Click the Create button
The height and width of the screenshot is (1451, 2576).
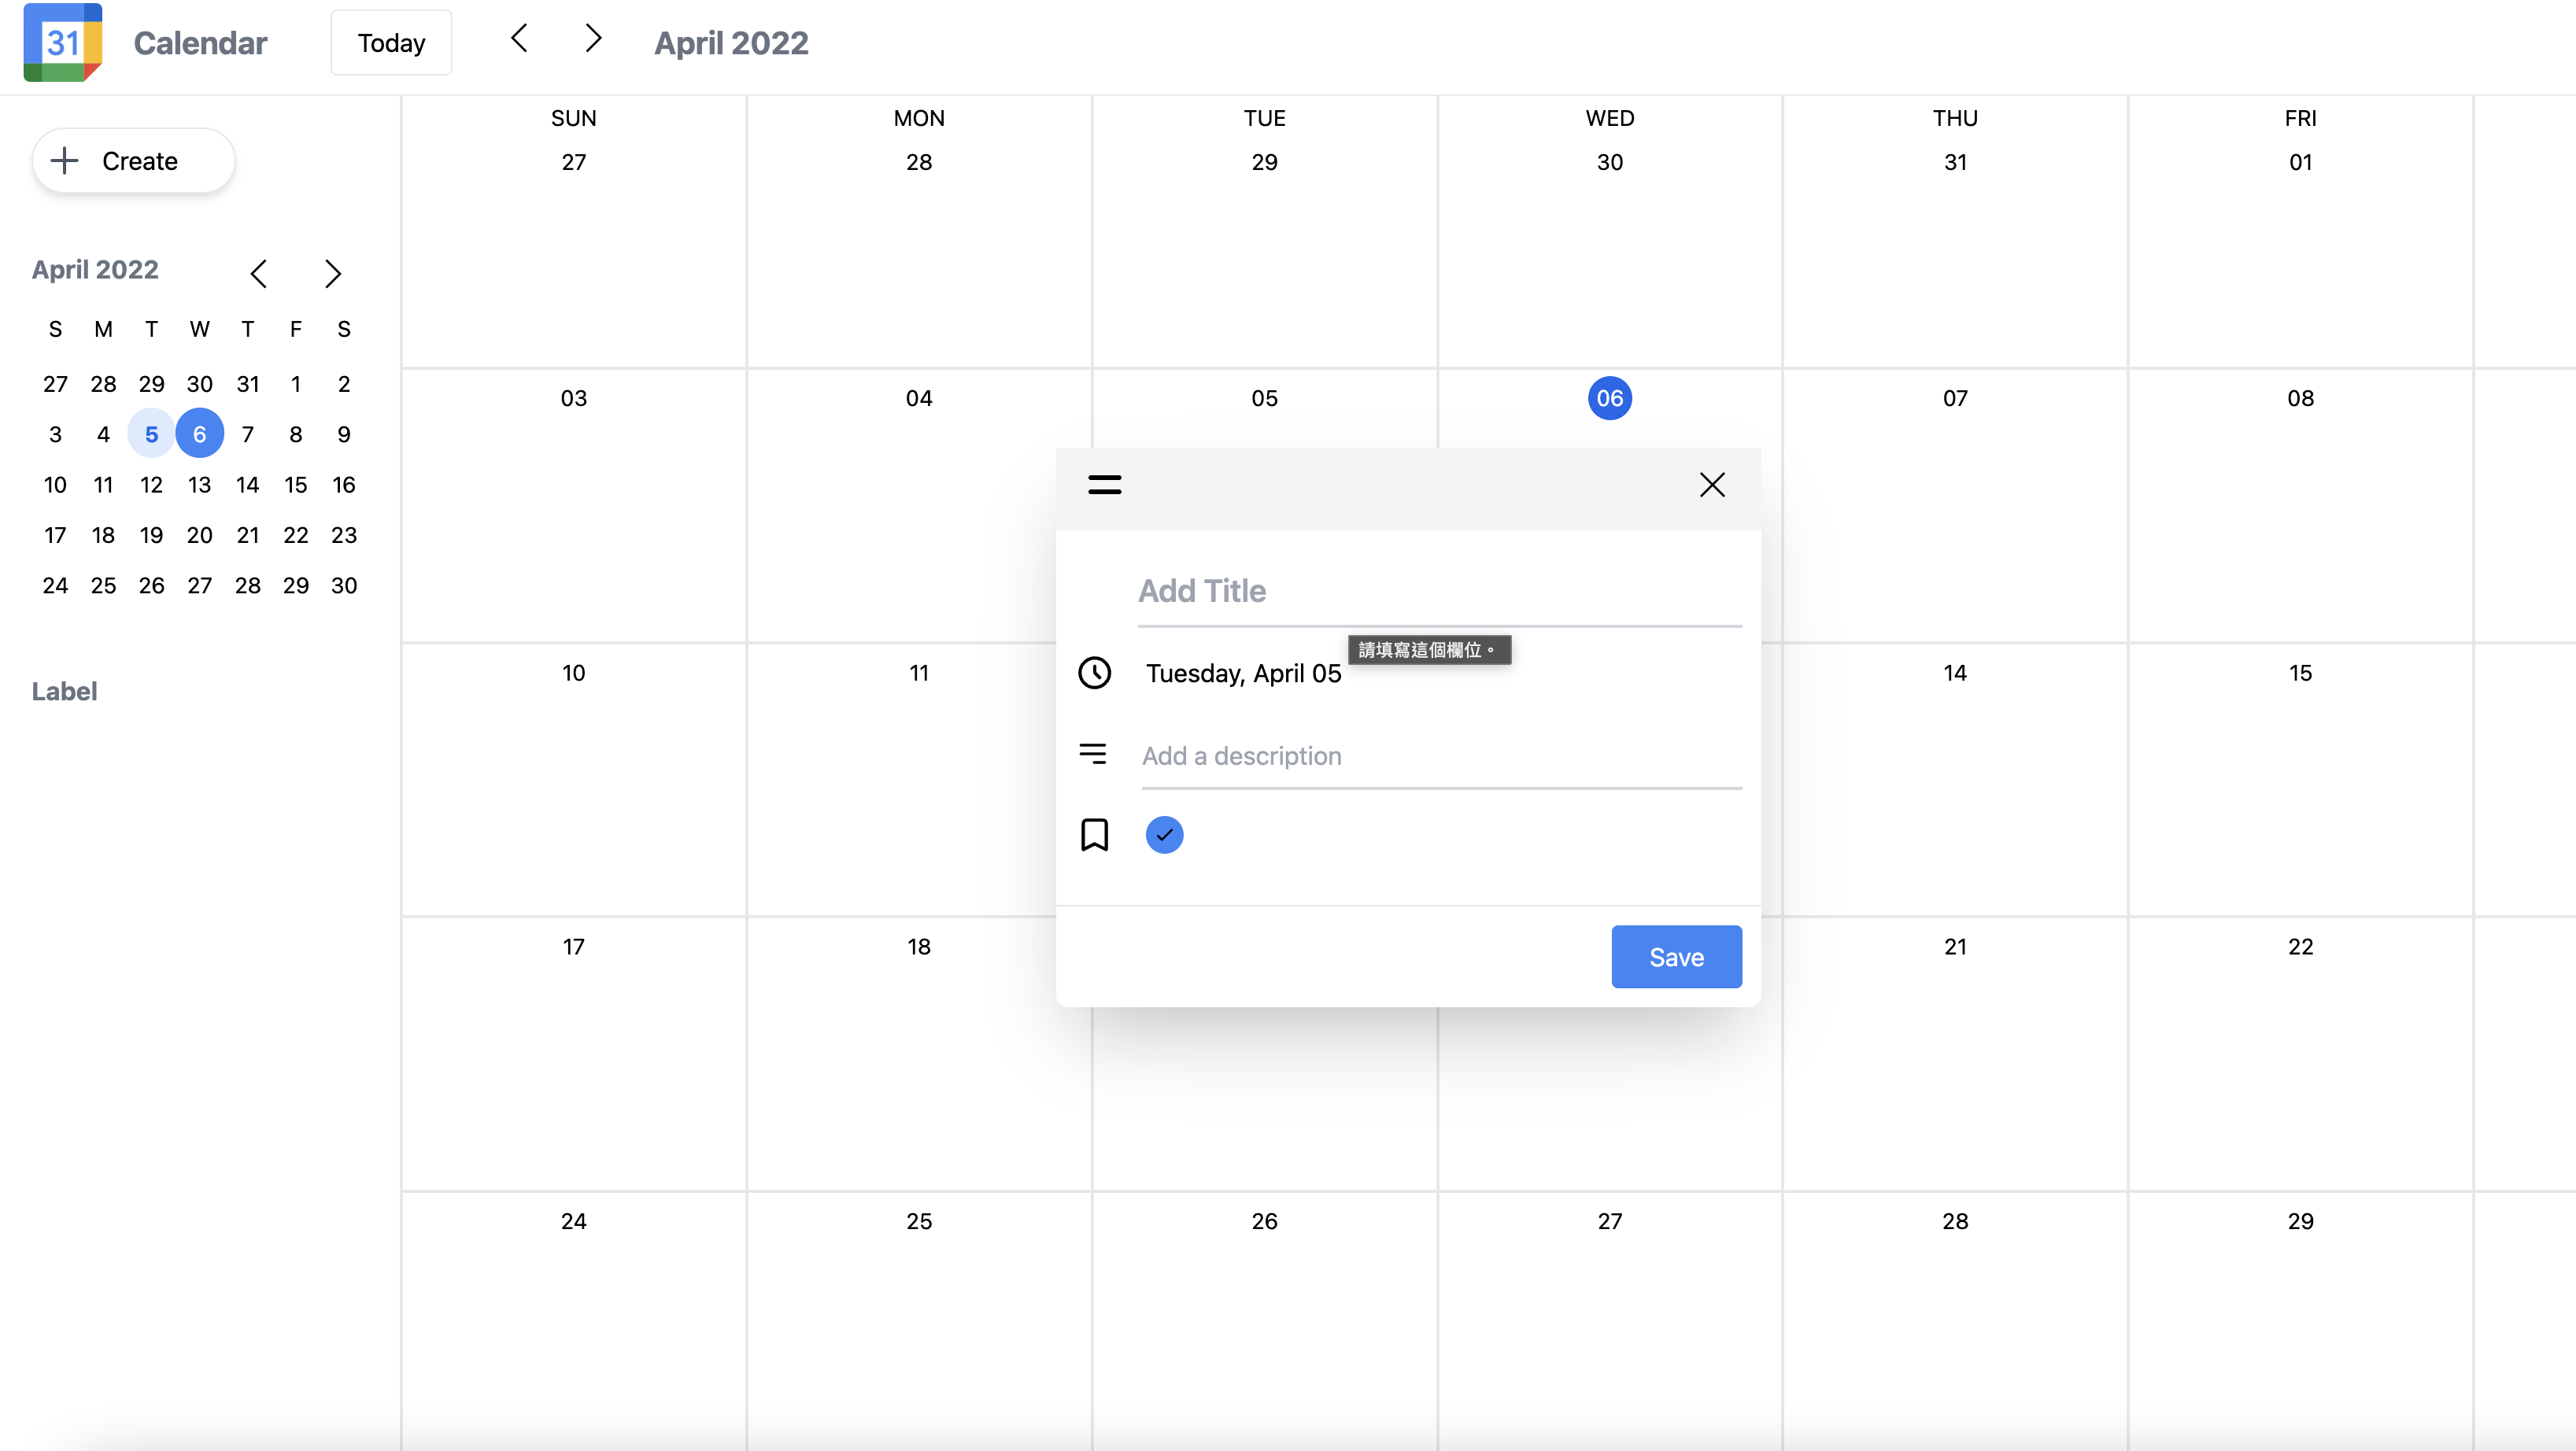point(134,161)
